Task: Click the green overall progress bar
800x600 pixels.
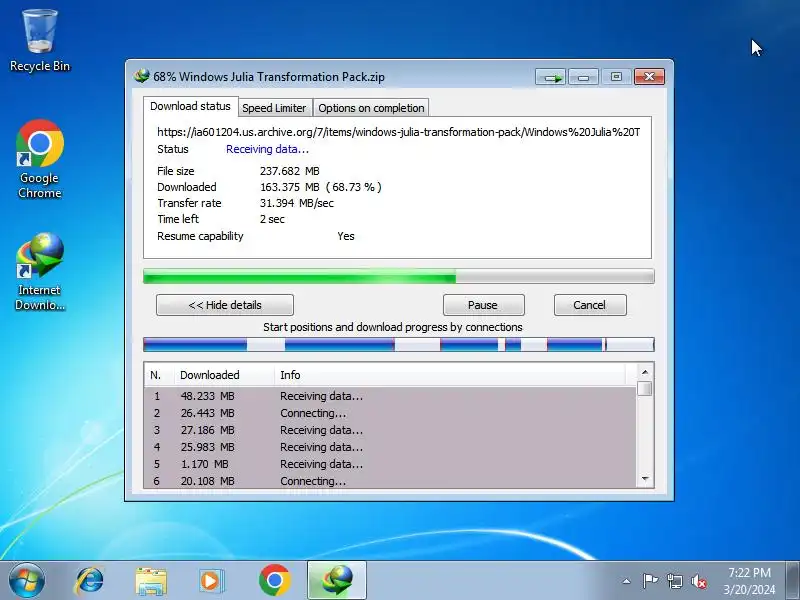Action: [398, 277]
